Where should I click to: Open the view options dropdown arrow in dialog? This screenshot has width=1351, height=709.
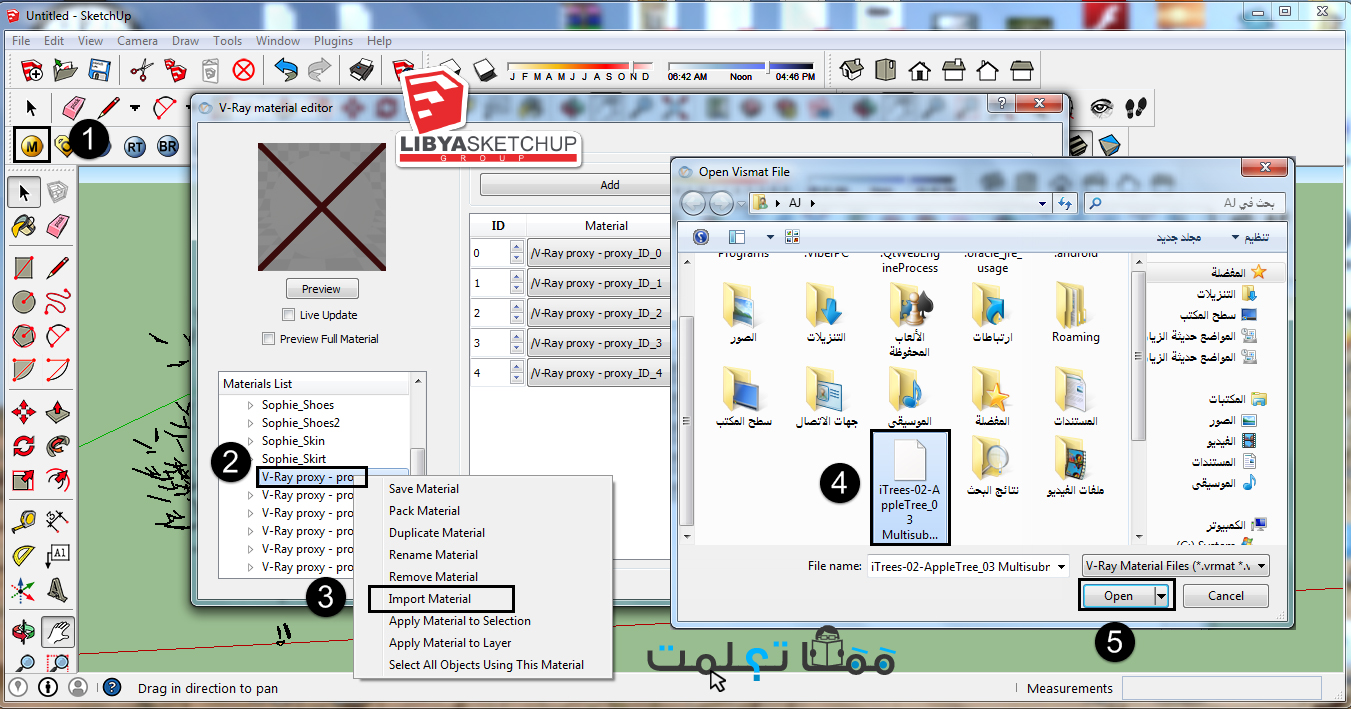(769, 237)
